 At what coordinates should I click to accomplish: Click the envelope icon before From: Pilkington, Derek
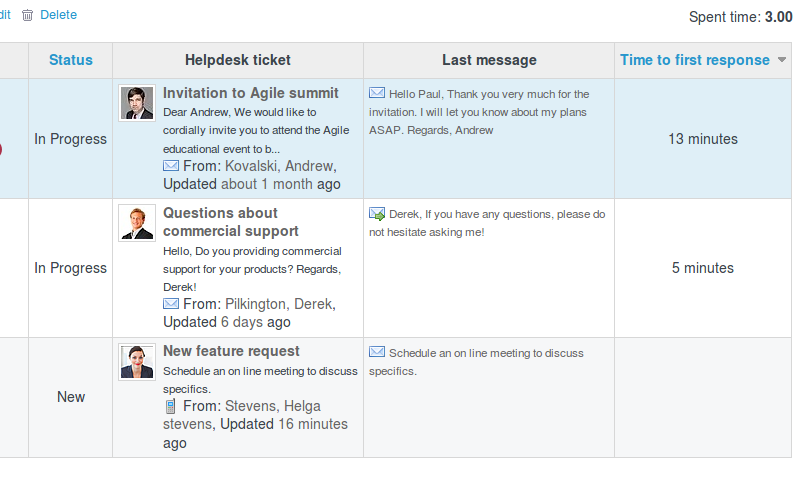(x=171, y=304)
